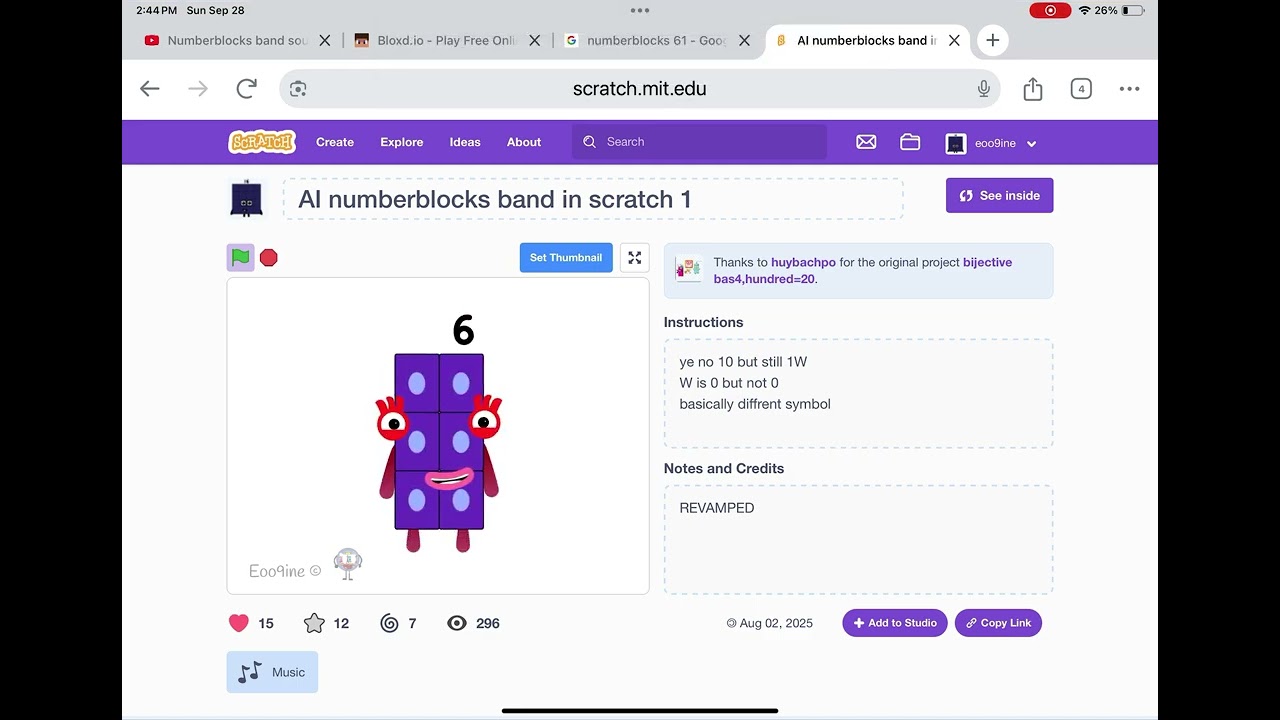The width and height of the screenshot is (1280, 720).
Task: Open the browser share menu
Action: pos(1033,89)
